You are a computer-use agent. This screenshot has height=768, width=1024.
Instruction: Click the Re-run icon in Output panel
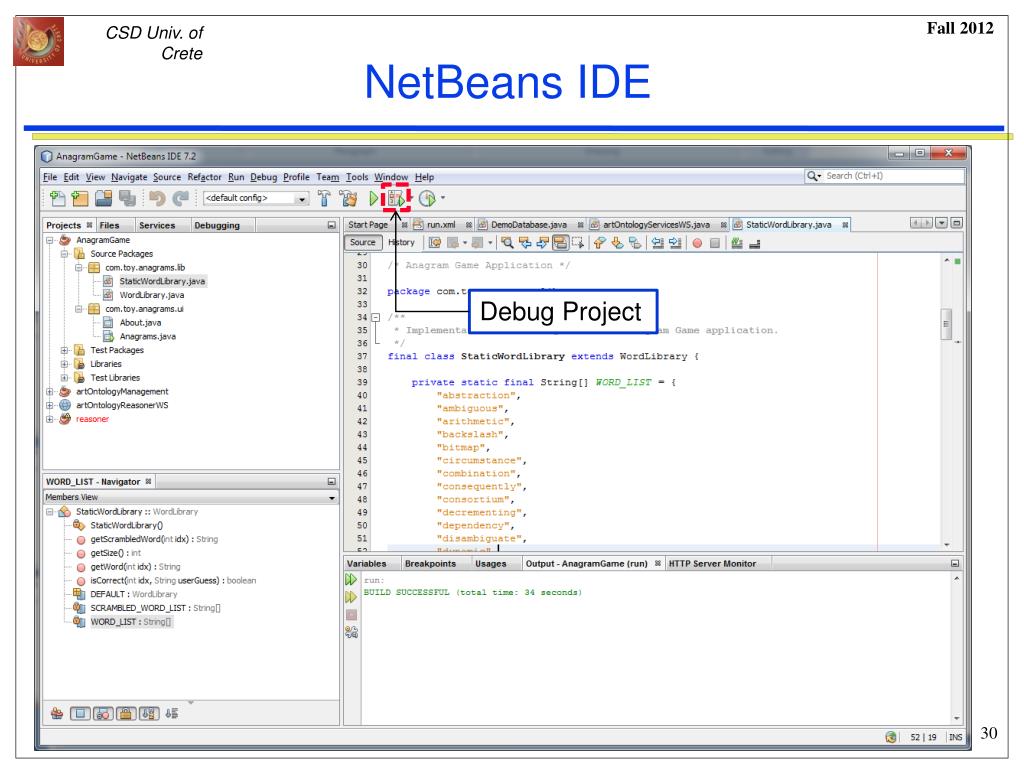click(350, 579)
